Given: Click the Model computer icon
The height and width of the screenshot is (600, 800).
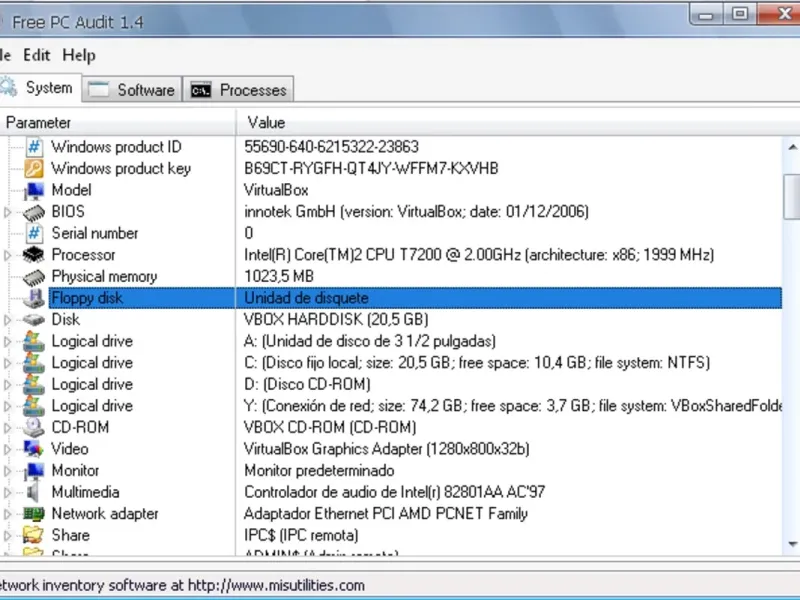Looking at the screenshot, I should [34, 190].
